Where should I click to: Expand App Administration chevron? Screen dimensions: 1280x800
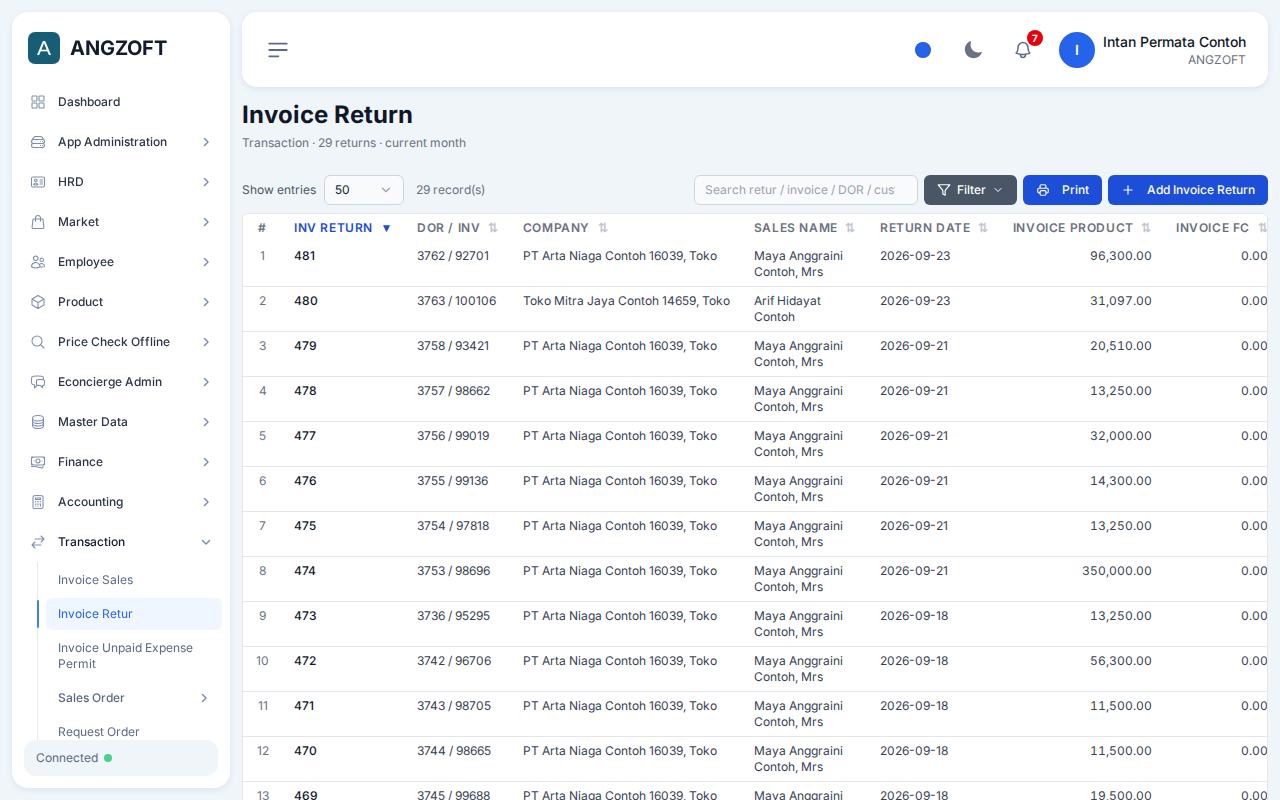(206, 142)
